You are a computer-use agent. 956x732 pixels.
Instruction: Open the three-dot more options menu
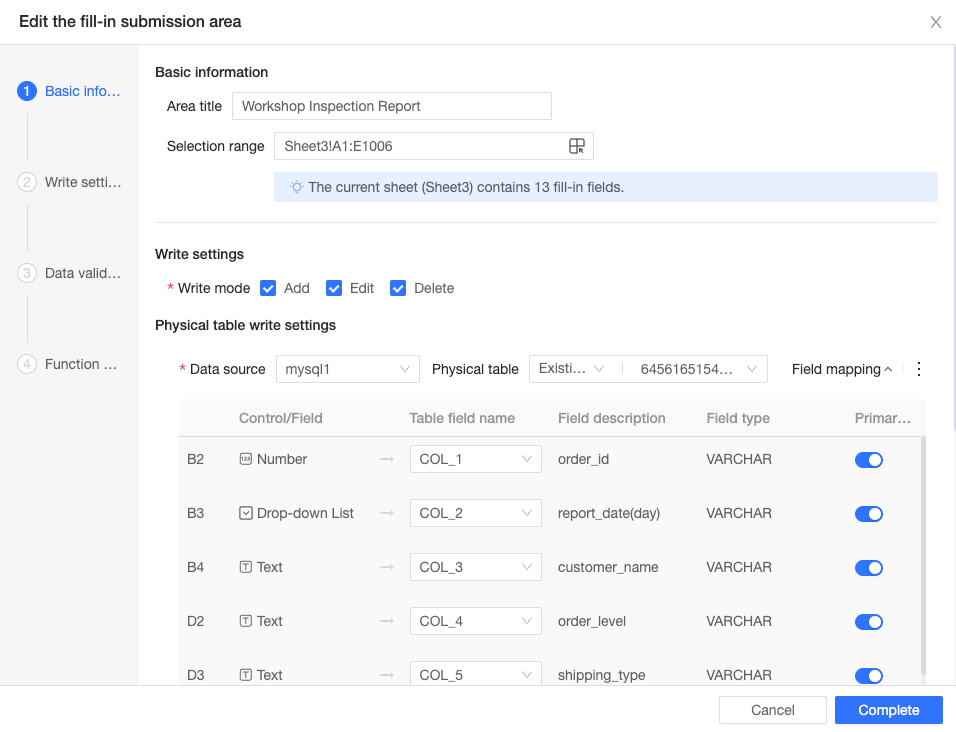click(x=919, y=369)
